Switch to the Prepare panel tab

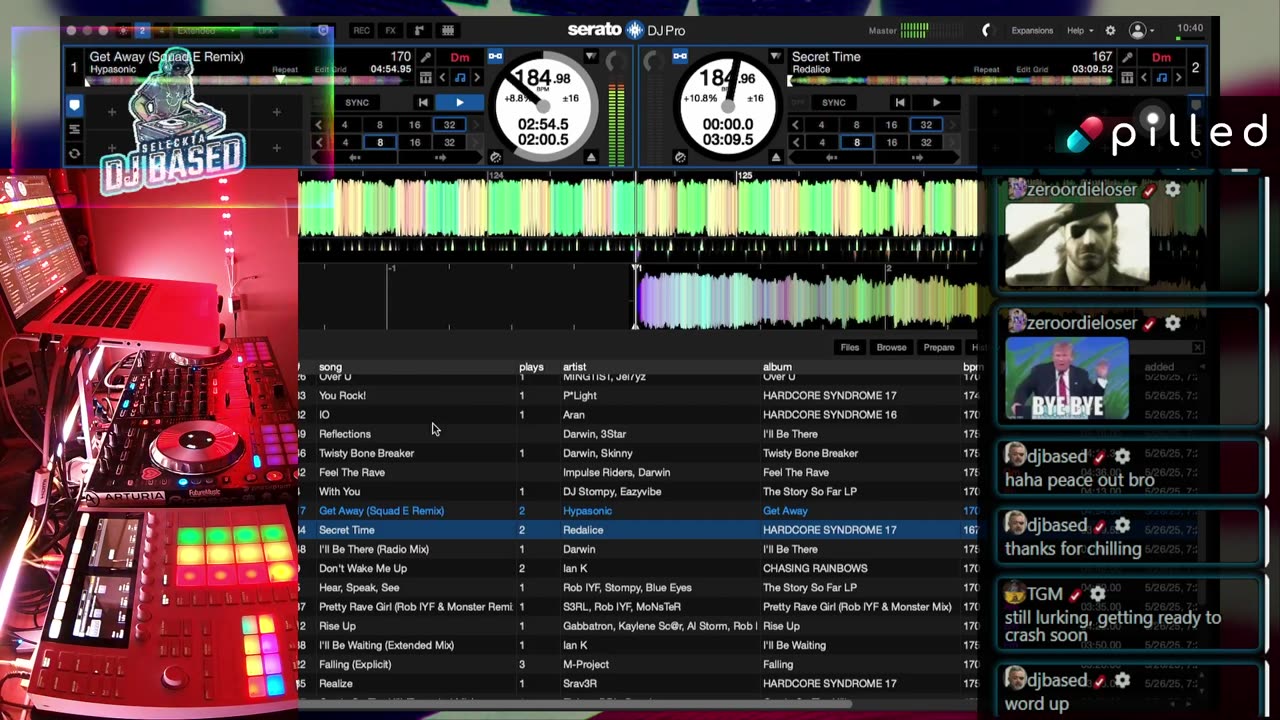(939, 347)
